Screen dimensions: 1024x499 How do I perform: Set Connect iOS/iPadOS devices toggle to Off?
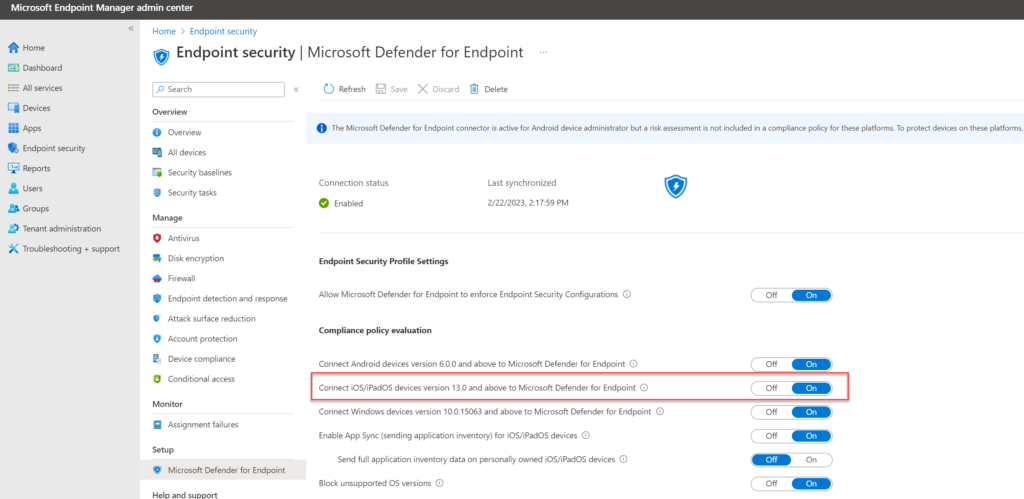pos(771,388)
